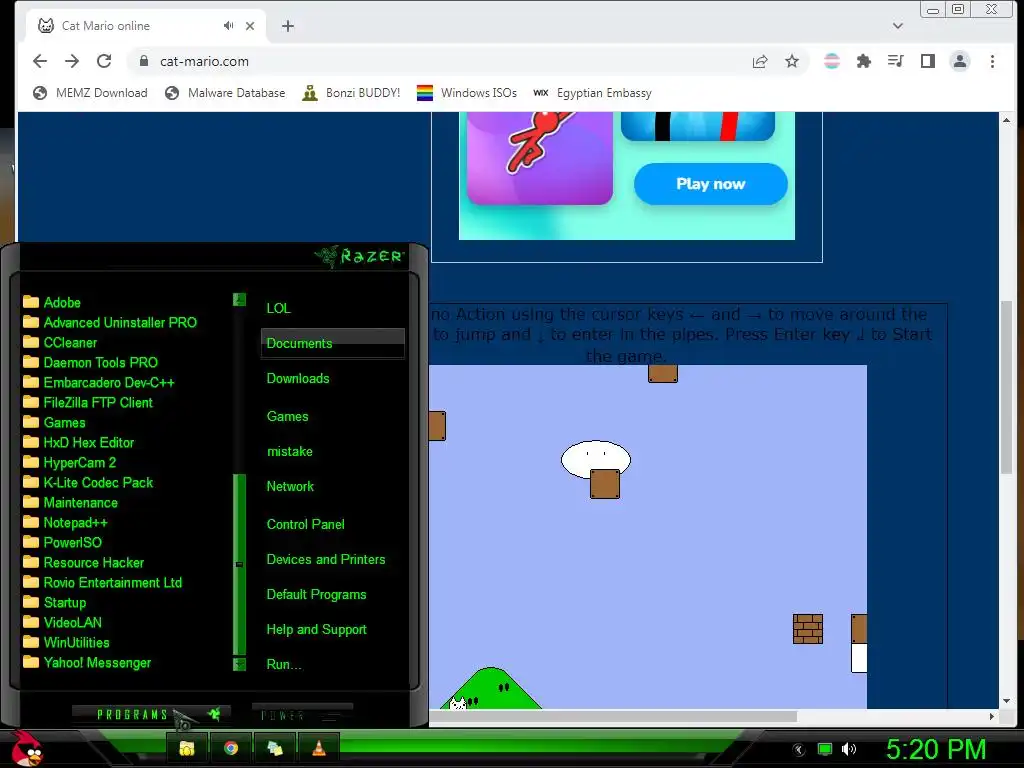This screenshot has width=1024, height=768.
Task: Open the Maintenance folder
Action: (70, 503)
